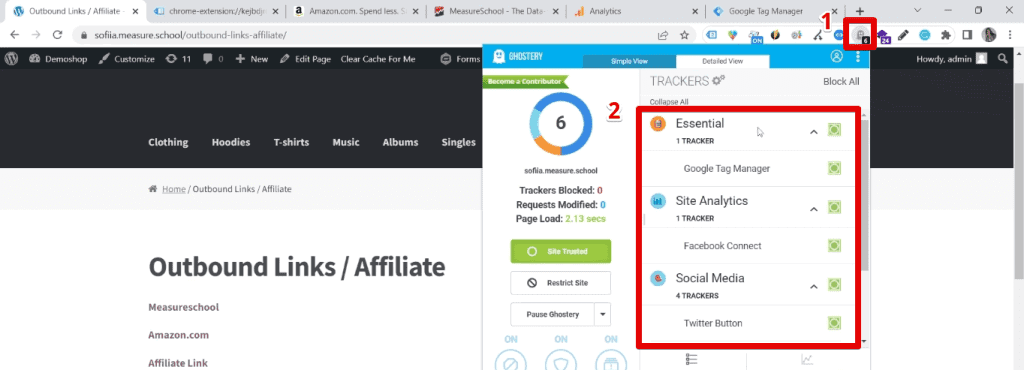The width and height of the screenshot is (1024, 370).
Task: Click the Social Media category icon
Action: tap(658, 279)
